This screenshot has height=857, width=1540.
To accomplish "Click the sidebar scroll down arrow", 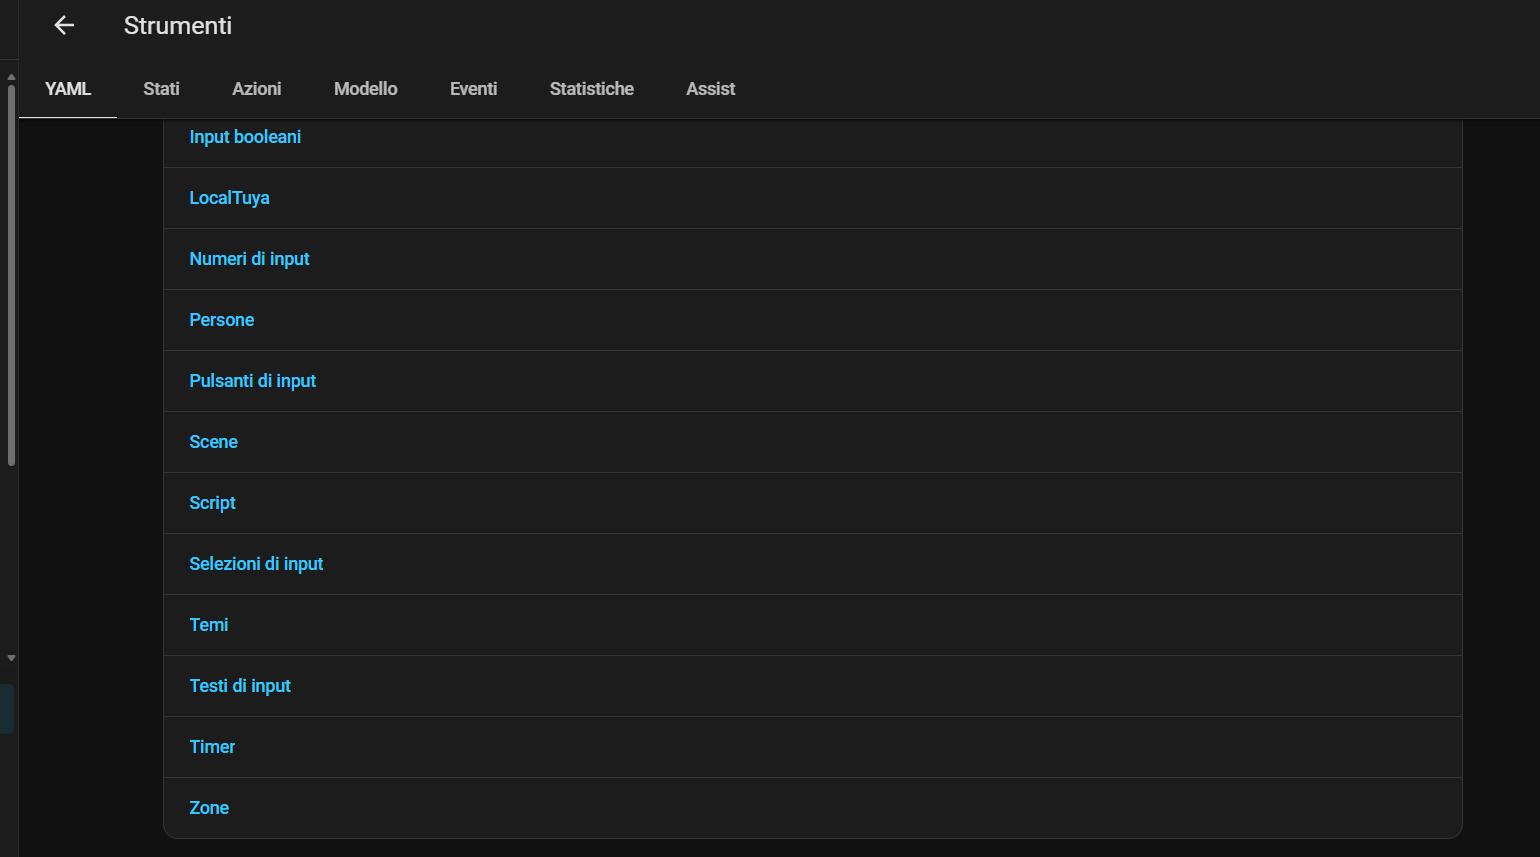I will pos(11,658).
